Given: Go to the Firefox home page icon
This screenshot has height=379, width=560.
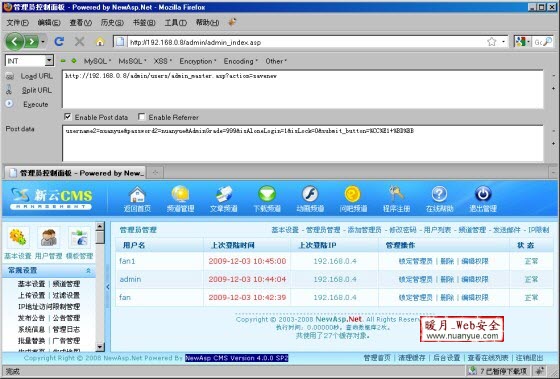Looking at the screenshot, I should pyautogui.click(x=100, y=42).
